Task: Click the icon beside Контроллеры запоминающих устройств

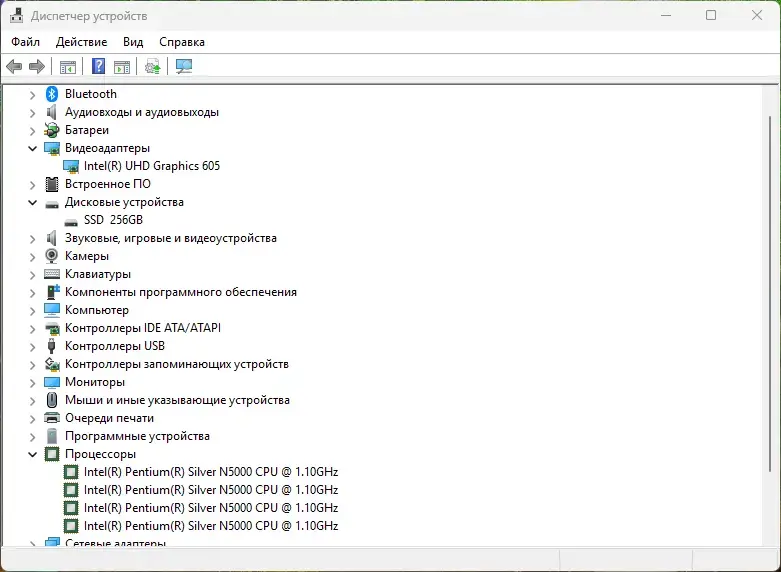Action: pos(52,364)
